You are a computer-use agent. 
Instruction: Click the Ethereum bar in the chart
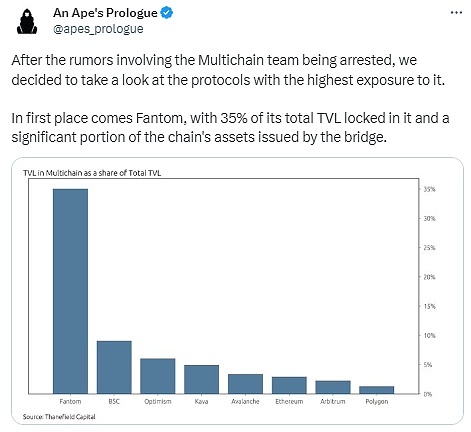(289, 385)
